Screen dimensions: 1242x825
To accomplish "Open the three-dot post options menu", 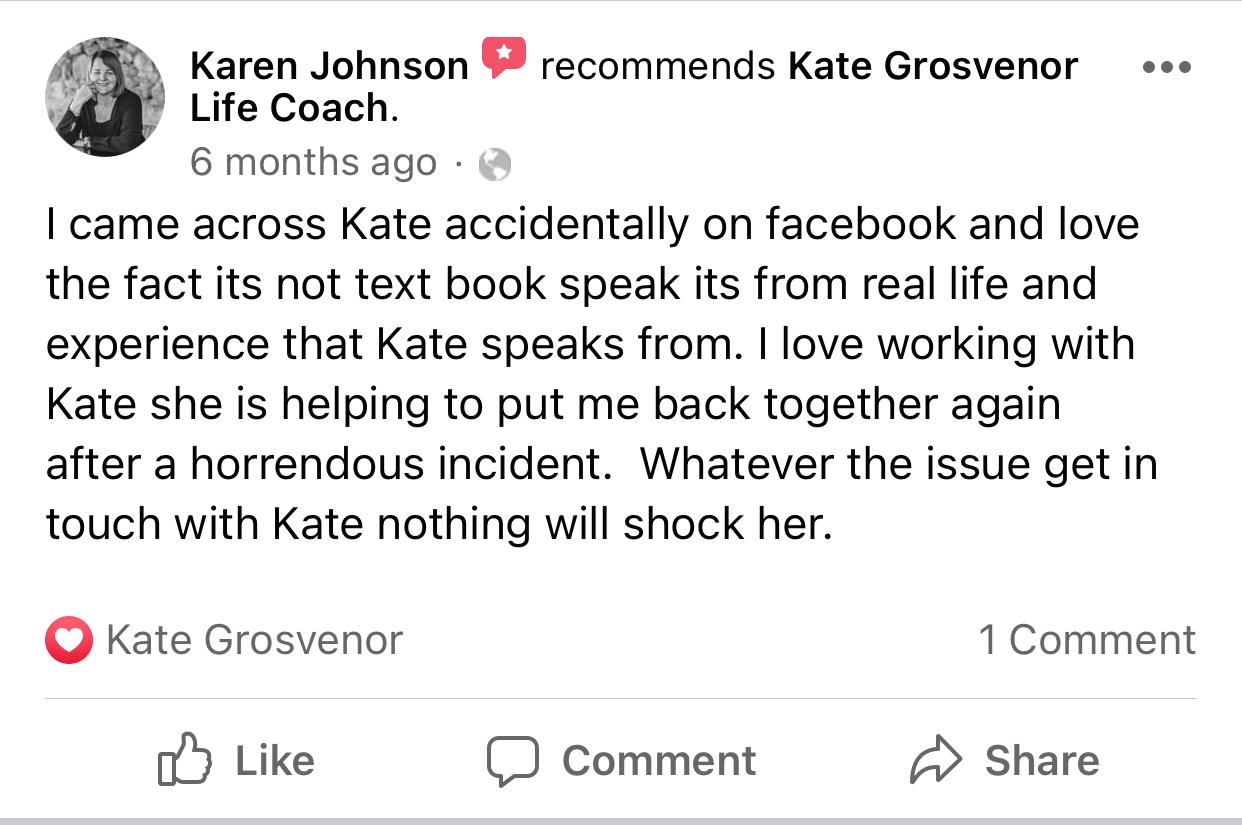I will 1166,68.
